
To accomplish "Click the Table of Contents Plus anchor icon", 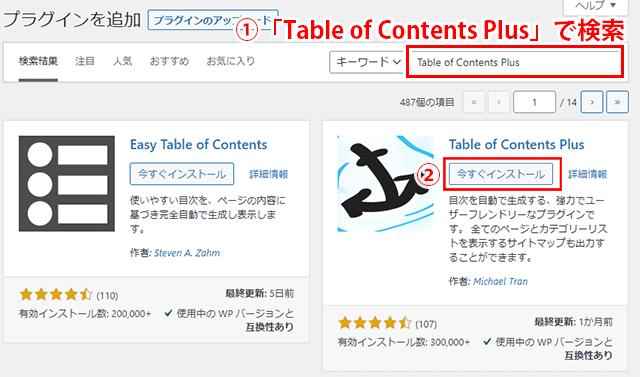I will tap(385, 184).
